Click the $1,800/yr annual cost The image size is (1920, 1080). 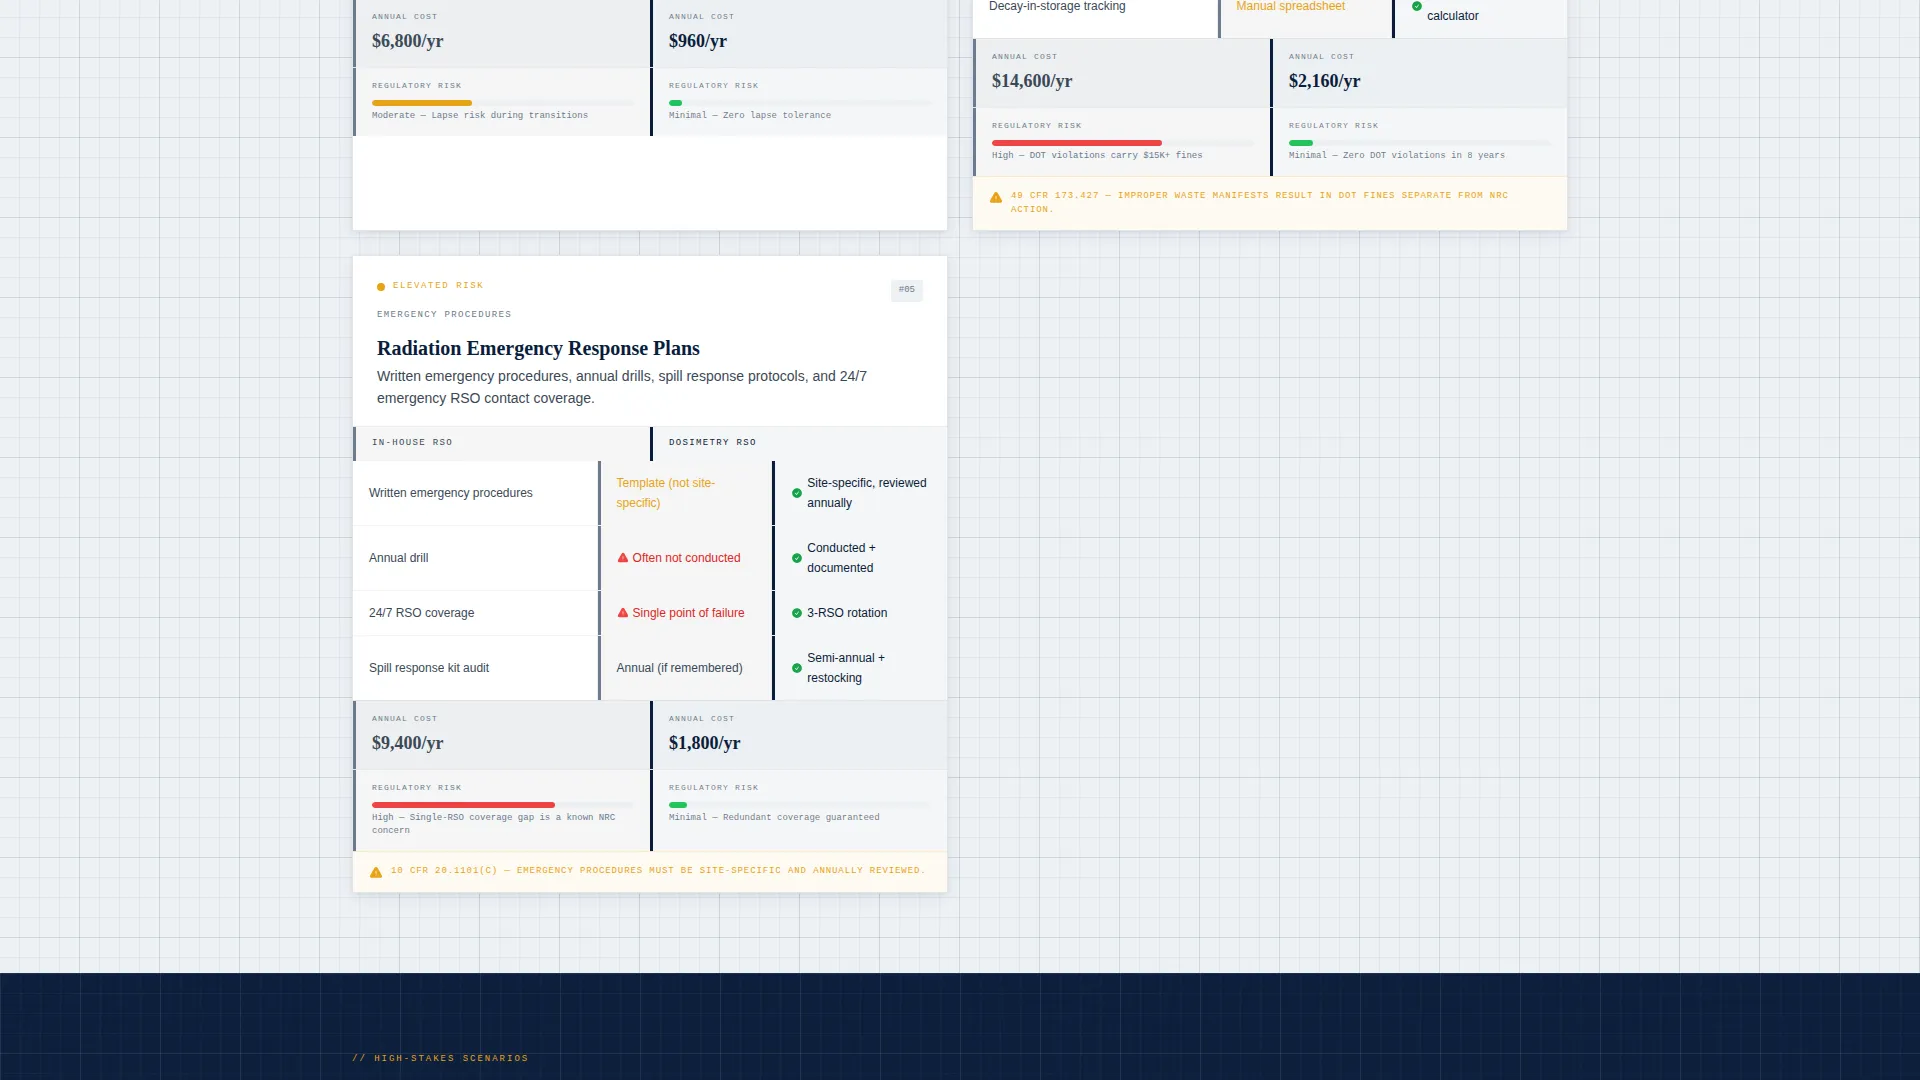tap(705, 743)
